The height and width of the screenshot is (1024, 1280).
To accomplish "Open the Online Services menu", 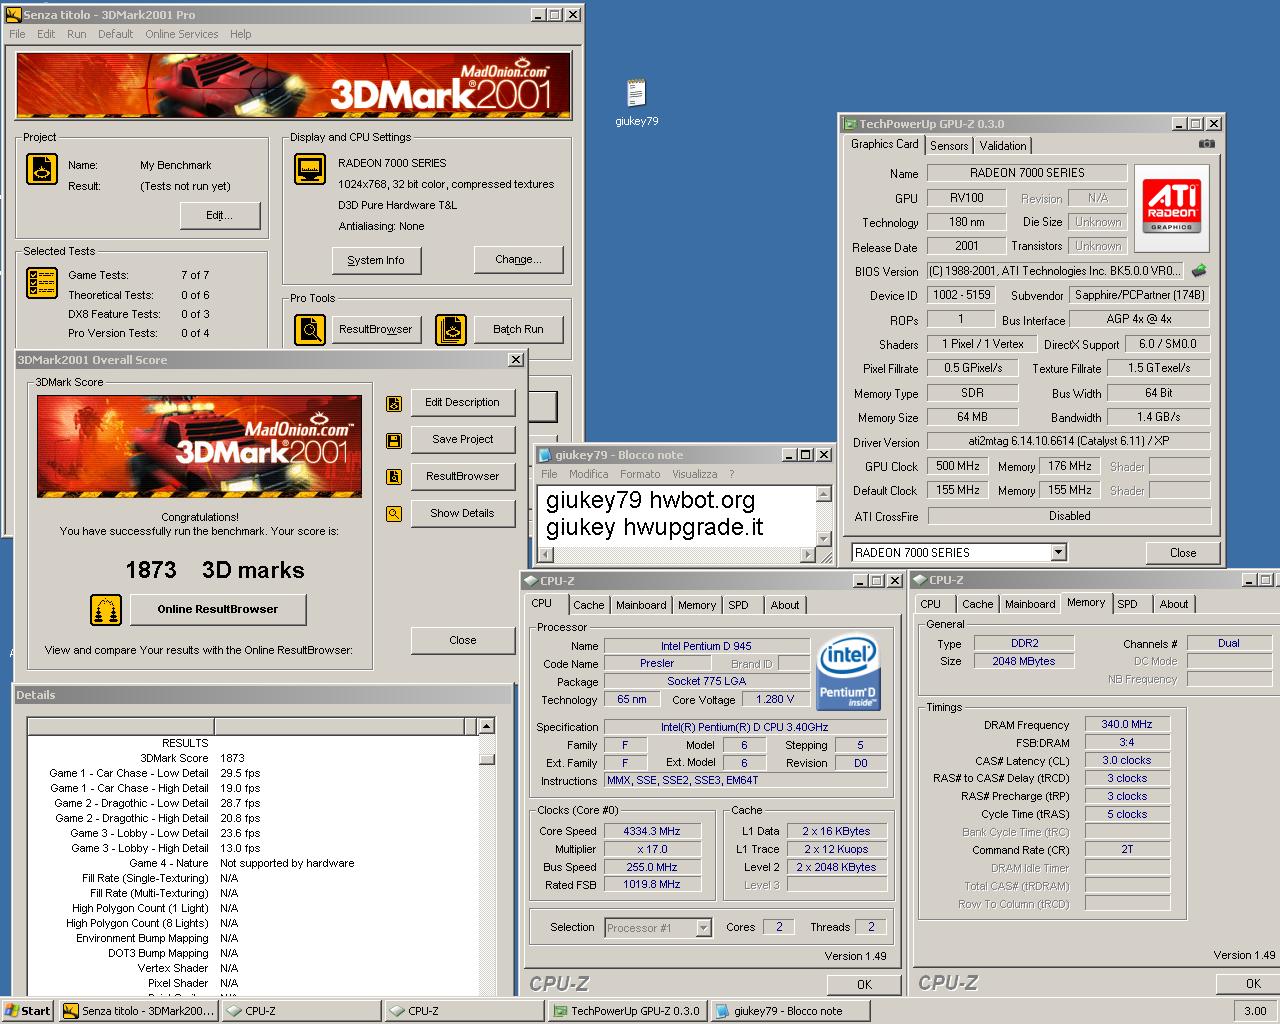I will (x=181, y=34).
